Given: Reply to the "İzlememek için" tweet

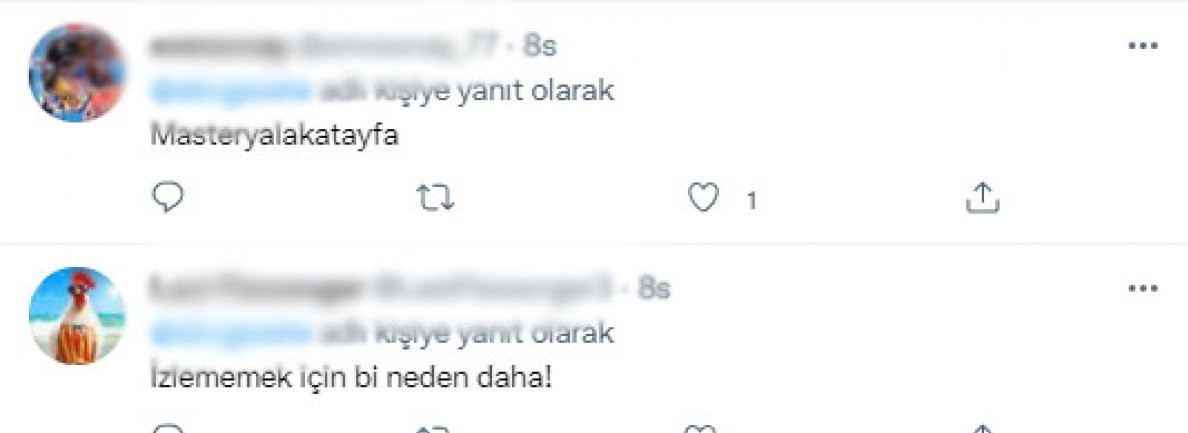Looking at the screenshot, I should coord(168,430).
